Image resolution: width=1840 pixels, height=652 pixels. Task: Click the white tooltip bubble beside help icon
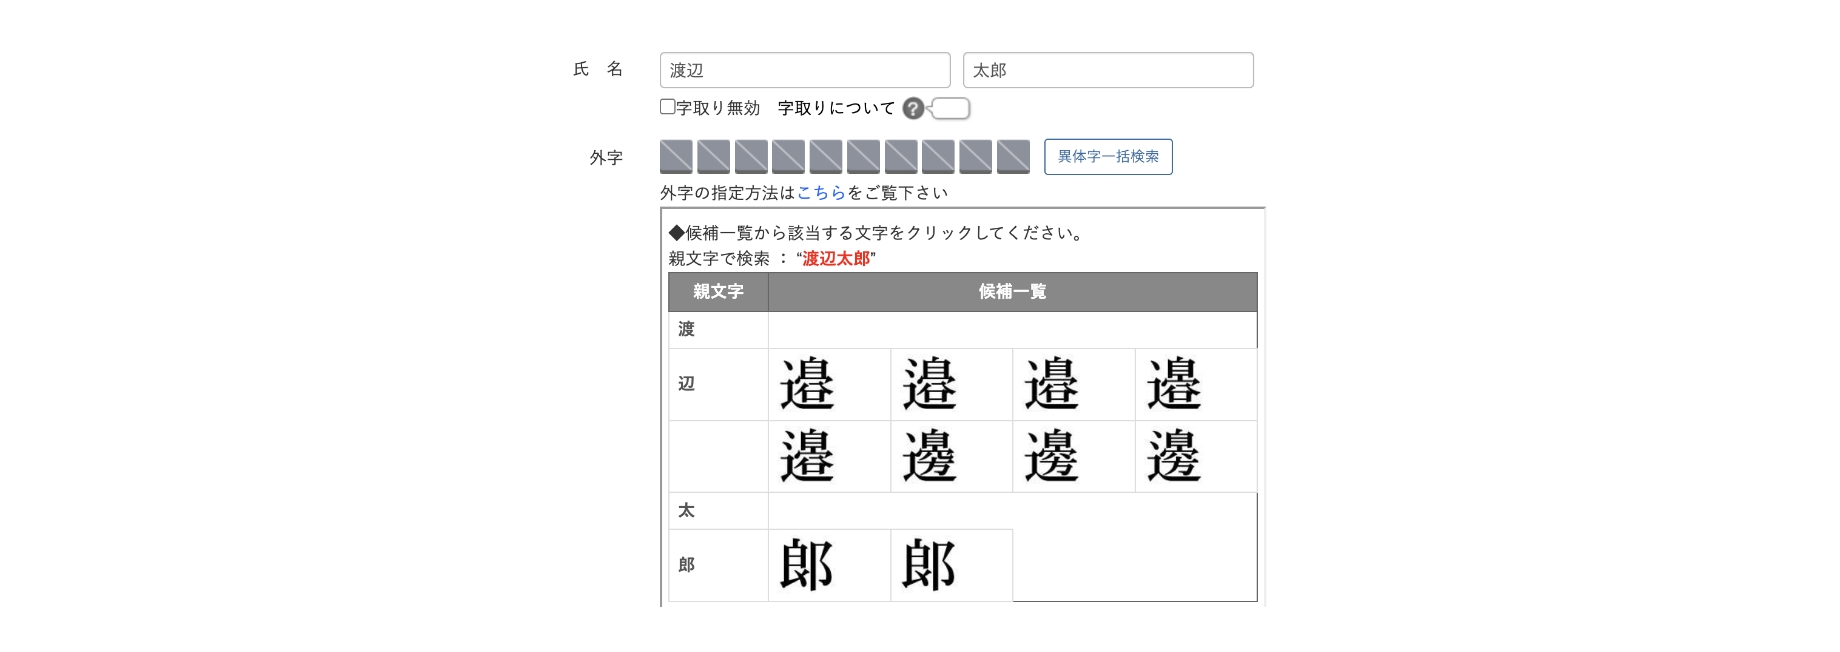pos(950,108)
